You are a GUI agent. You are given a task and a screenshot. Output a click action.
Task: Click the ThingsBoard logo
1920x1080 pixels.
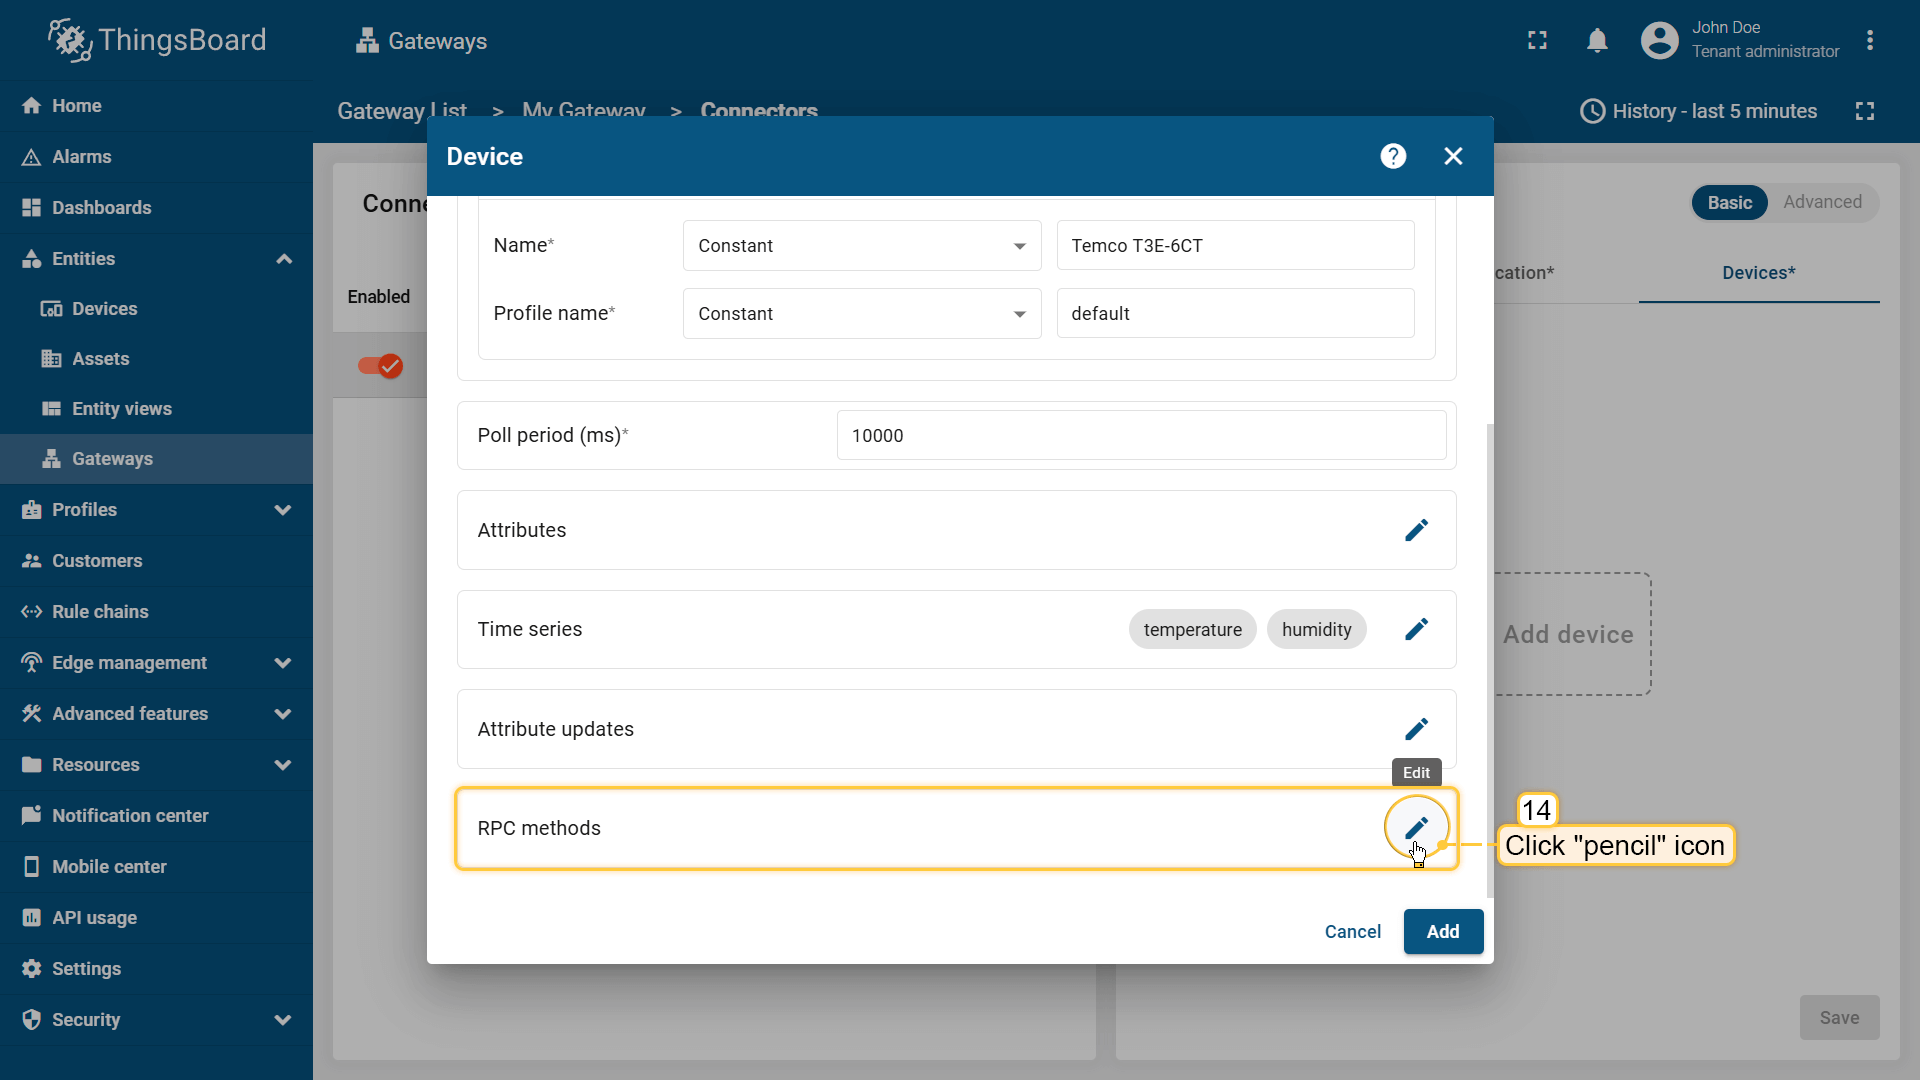(157, 40)
